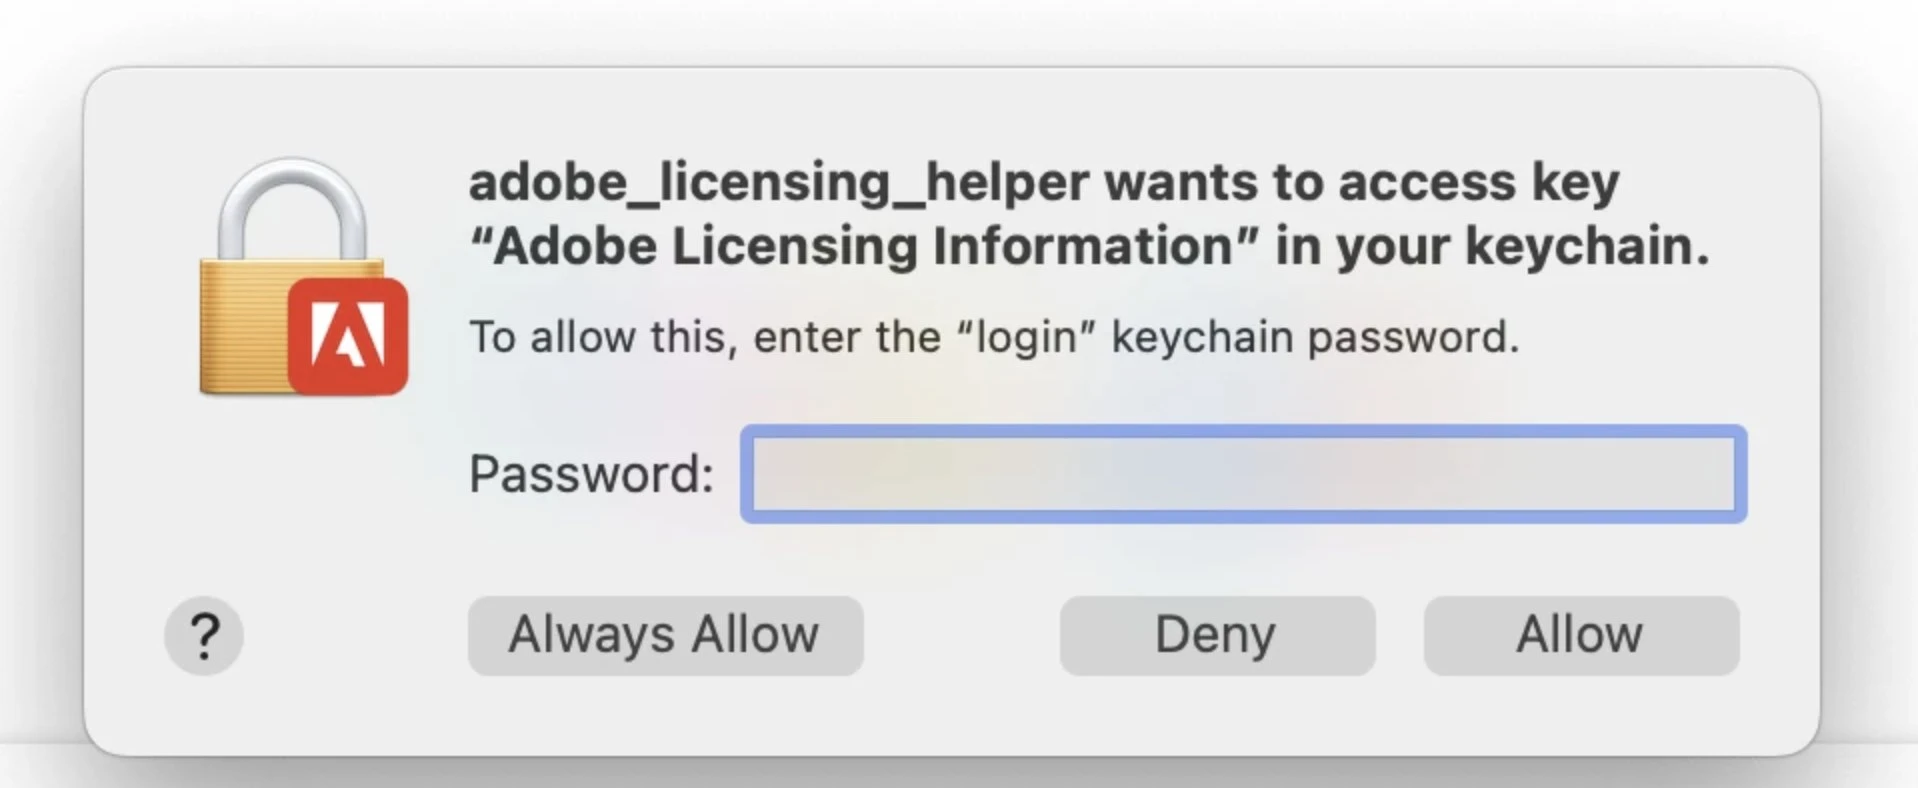Click the "Adobe Licensing Information" key name
Image resolution: width=1918 pixels, height=788 pixels.
click(x=865, y=246)
